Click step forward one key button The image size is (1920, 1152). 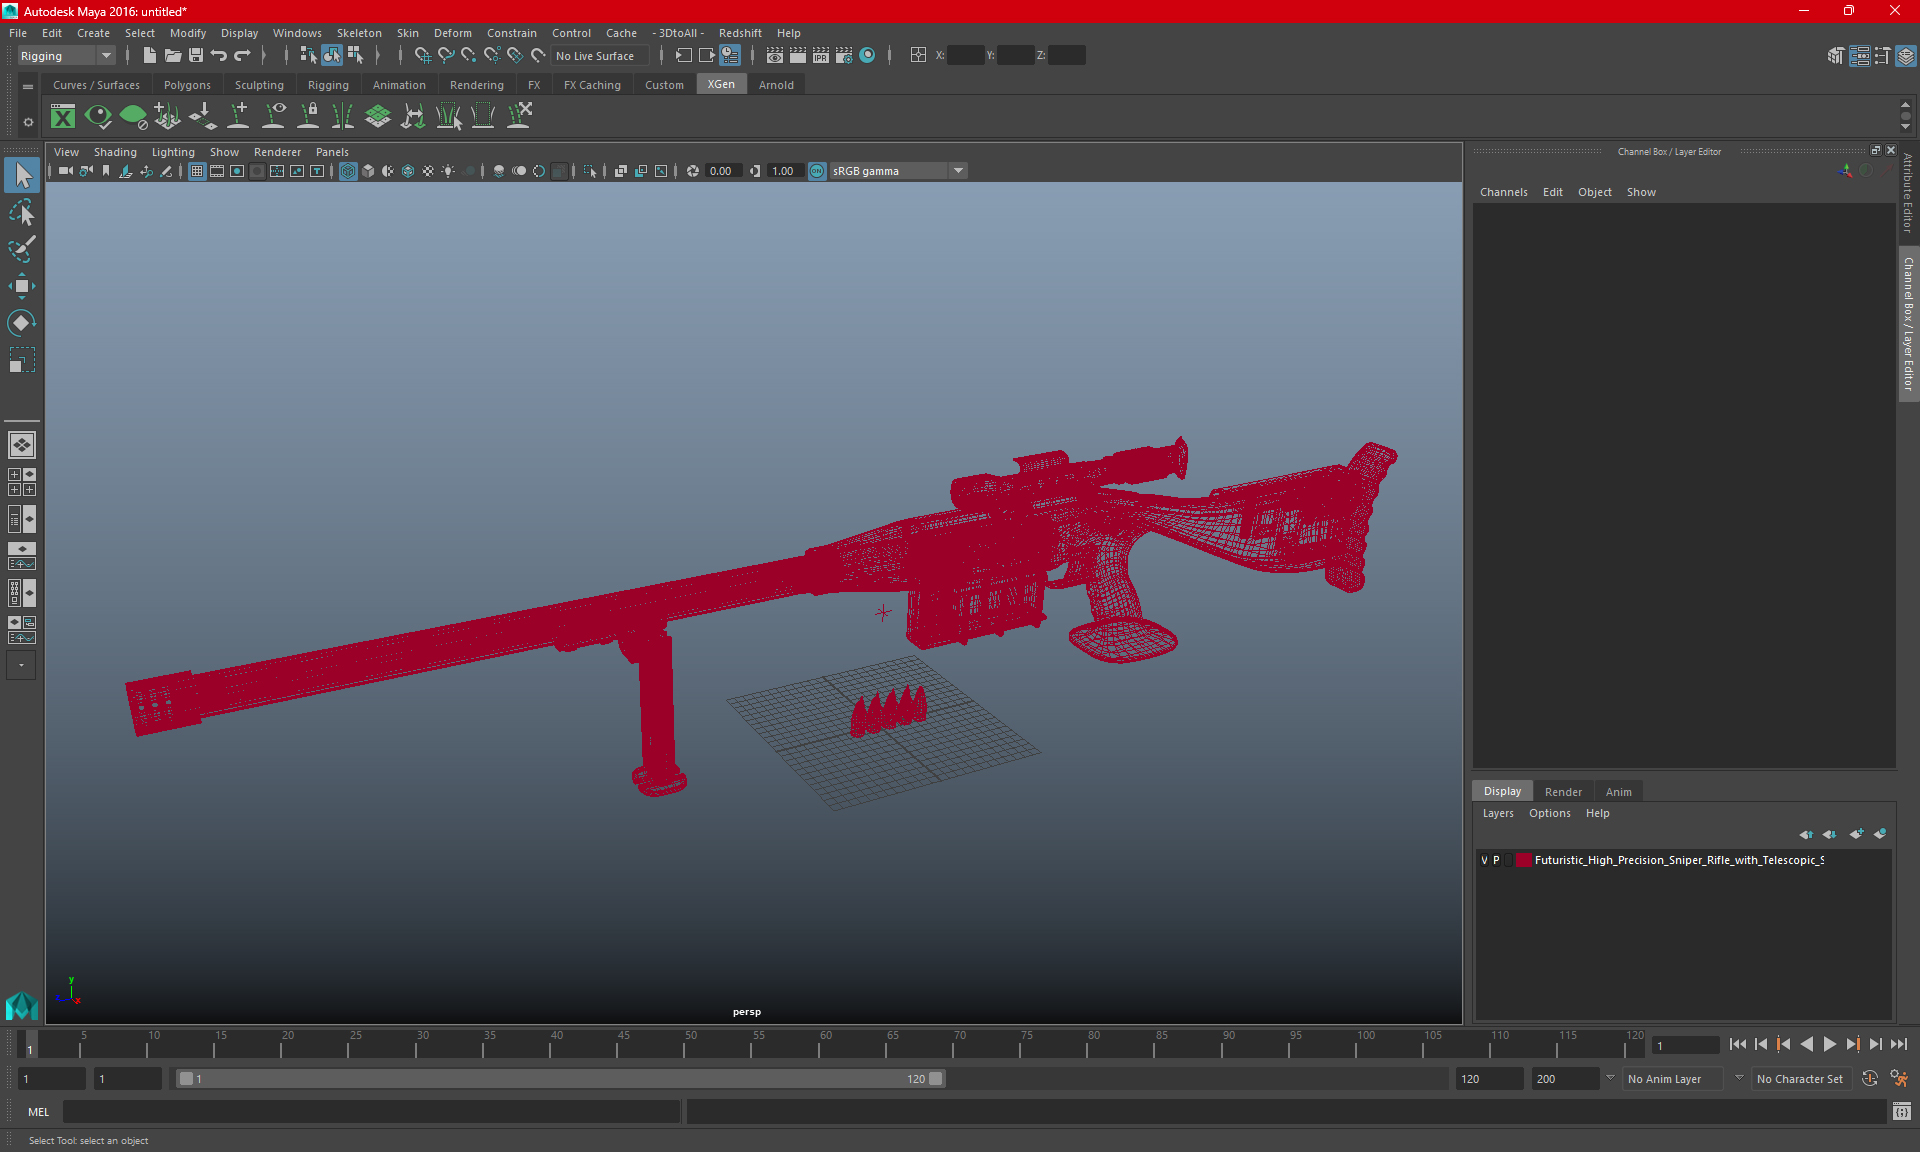tap(1853, 1044)
